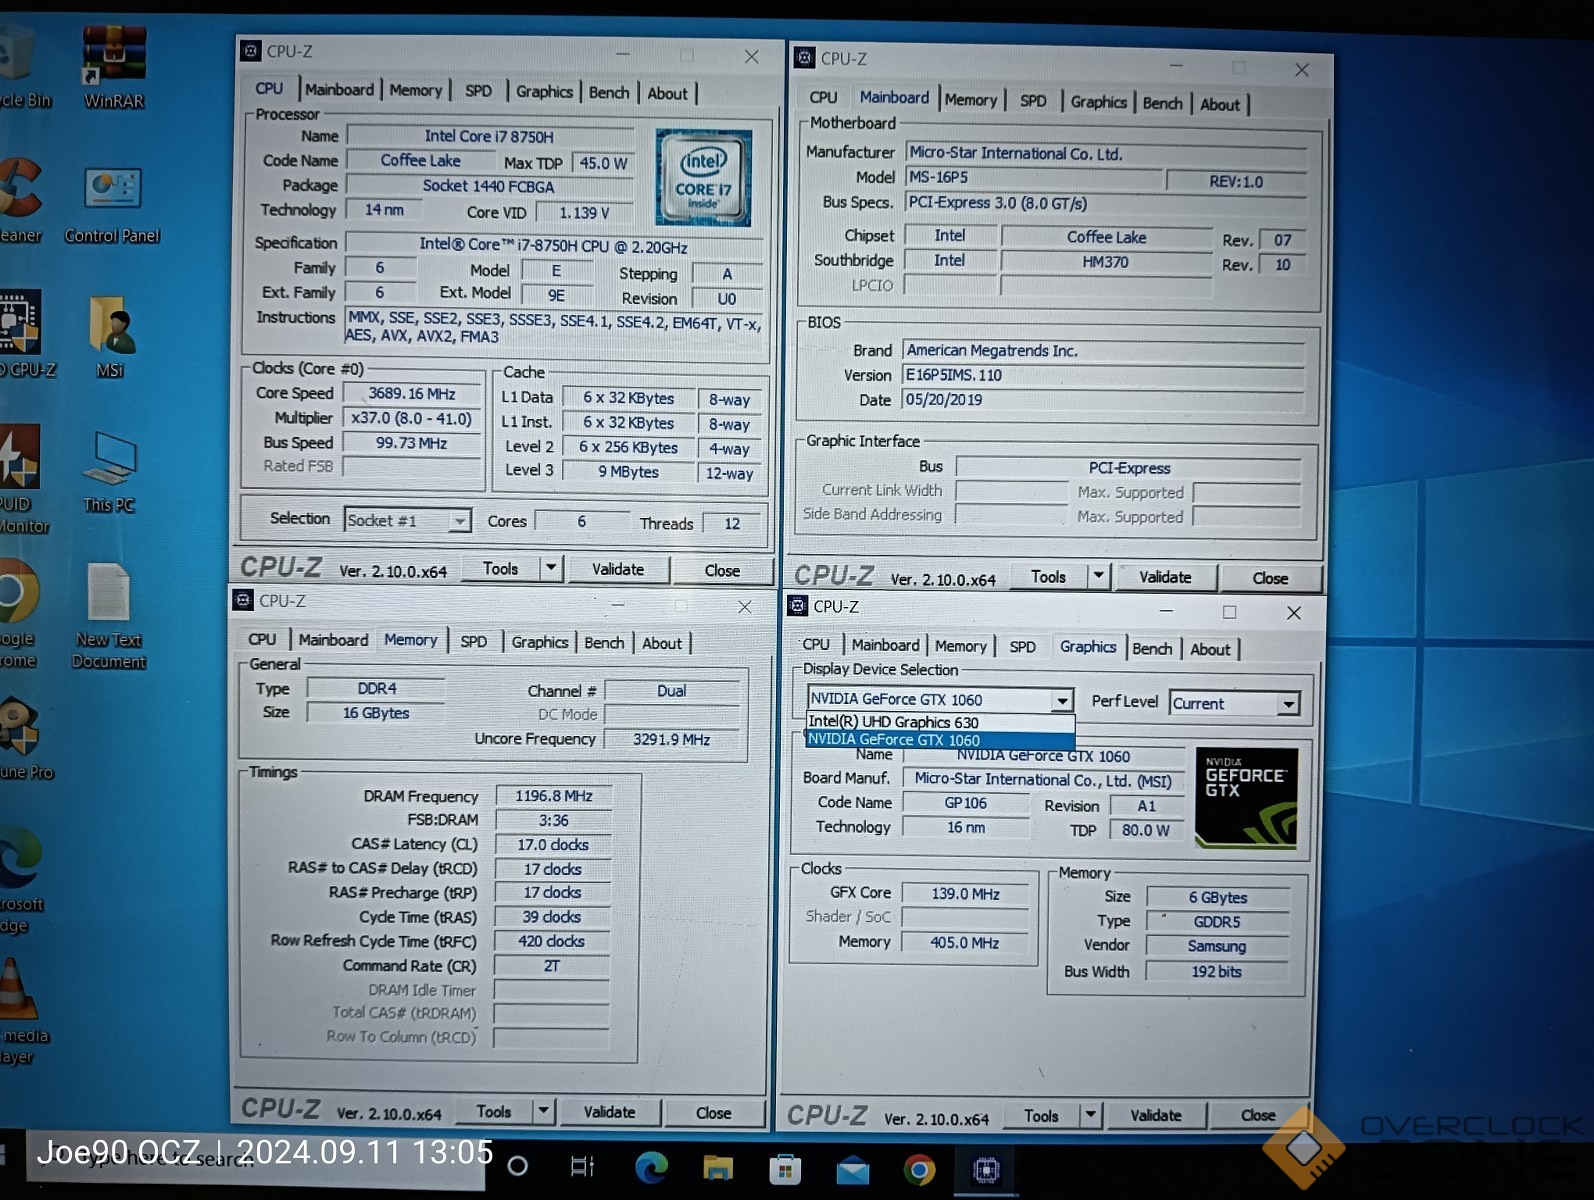
Task: Click Close button in Memory window
Action: 713,1112
